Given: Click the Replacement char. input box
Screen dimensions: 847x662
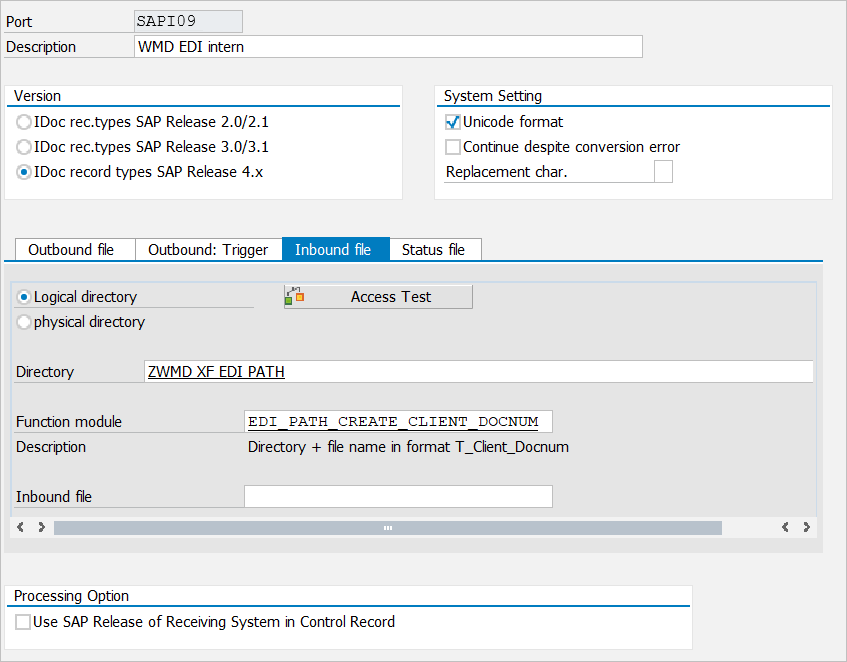Looking at the screenshot, I should [663, 172].
